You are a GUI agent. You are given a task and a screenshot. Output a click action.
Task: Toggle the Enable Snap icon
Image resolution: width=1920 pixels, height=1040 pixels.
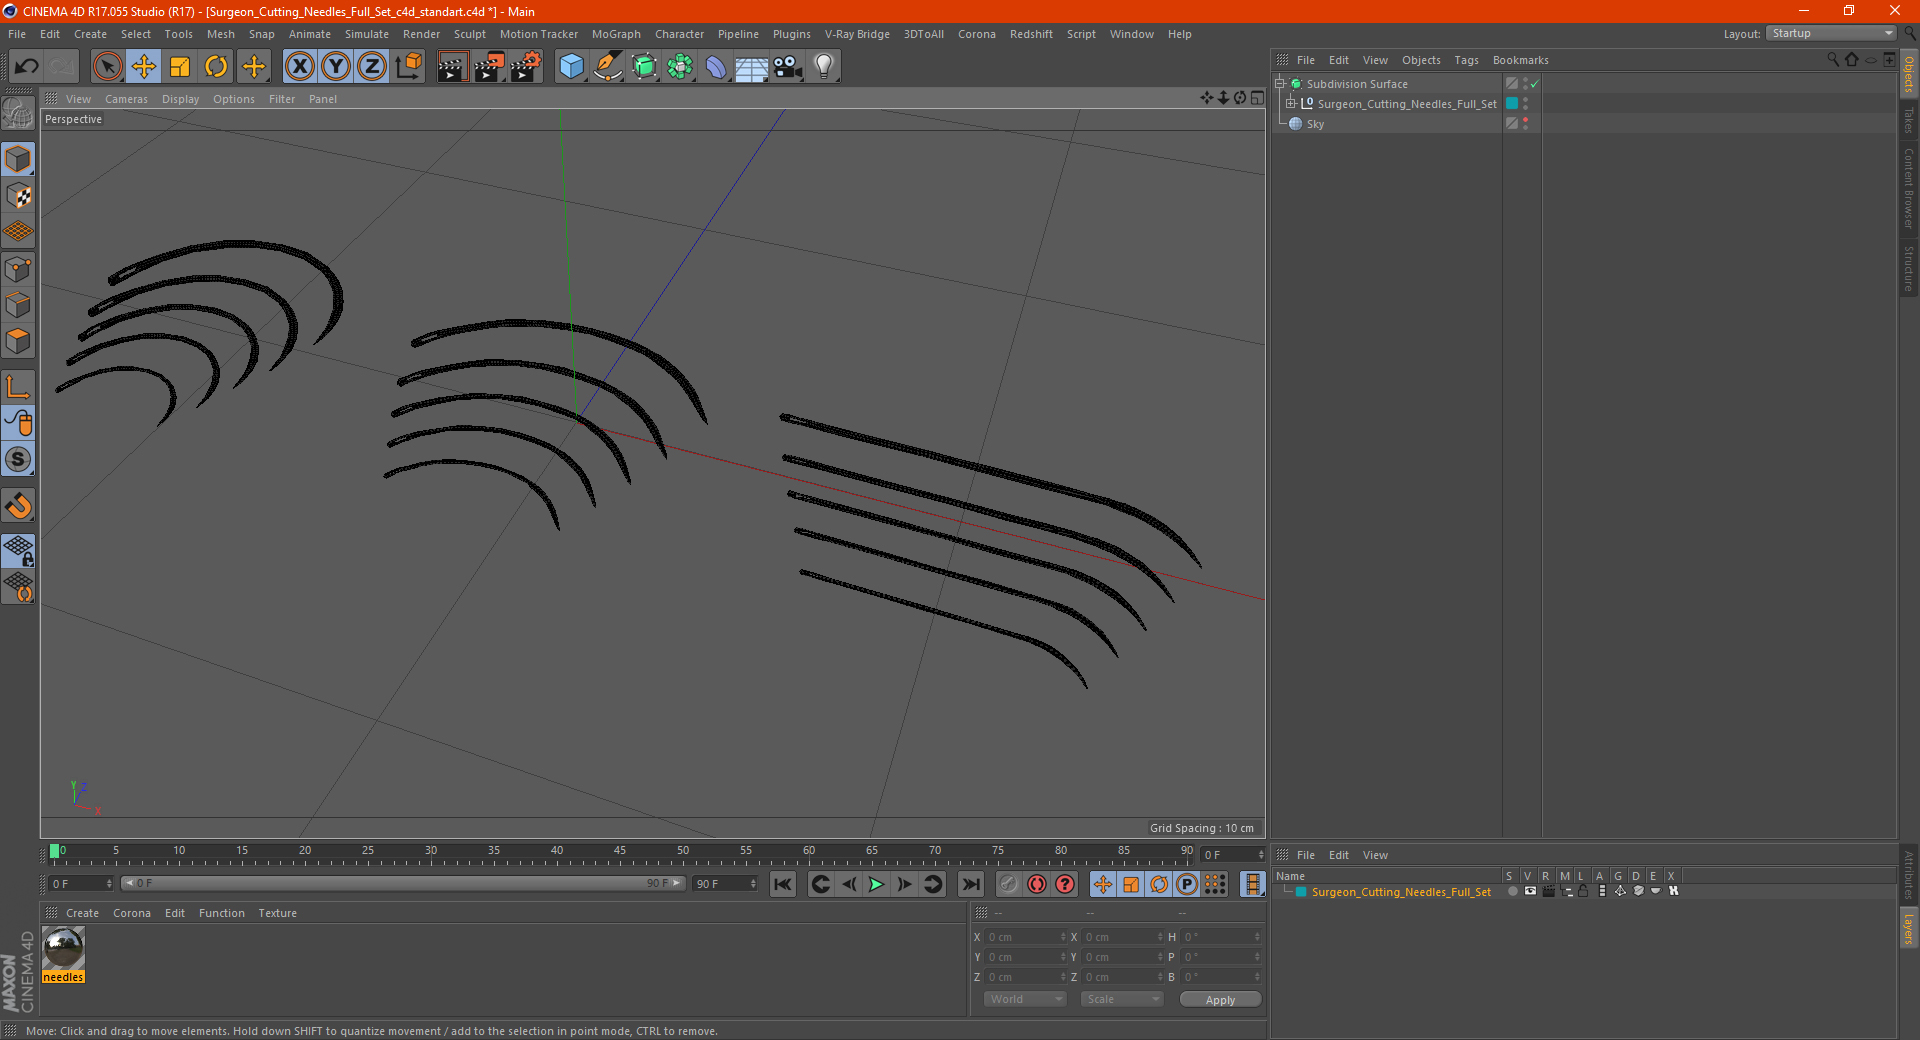18,506
